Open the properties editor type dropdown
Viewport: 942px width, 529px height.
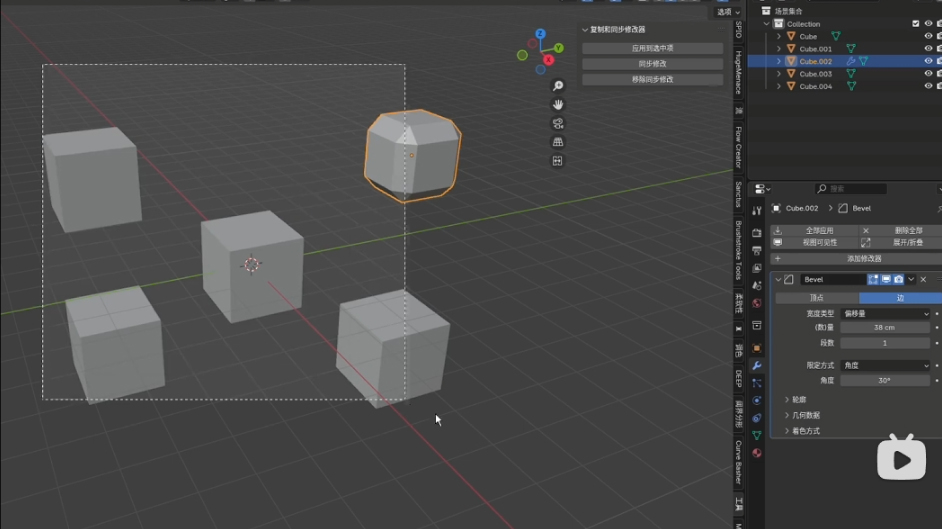762,189
